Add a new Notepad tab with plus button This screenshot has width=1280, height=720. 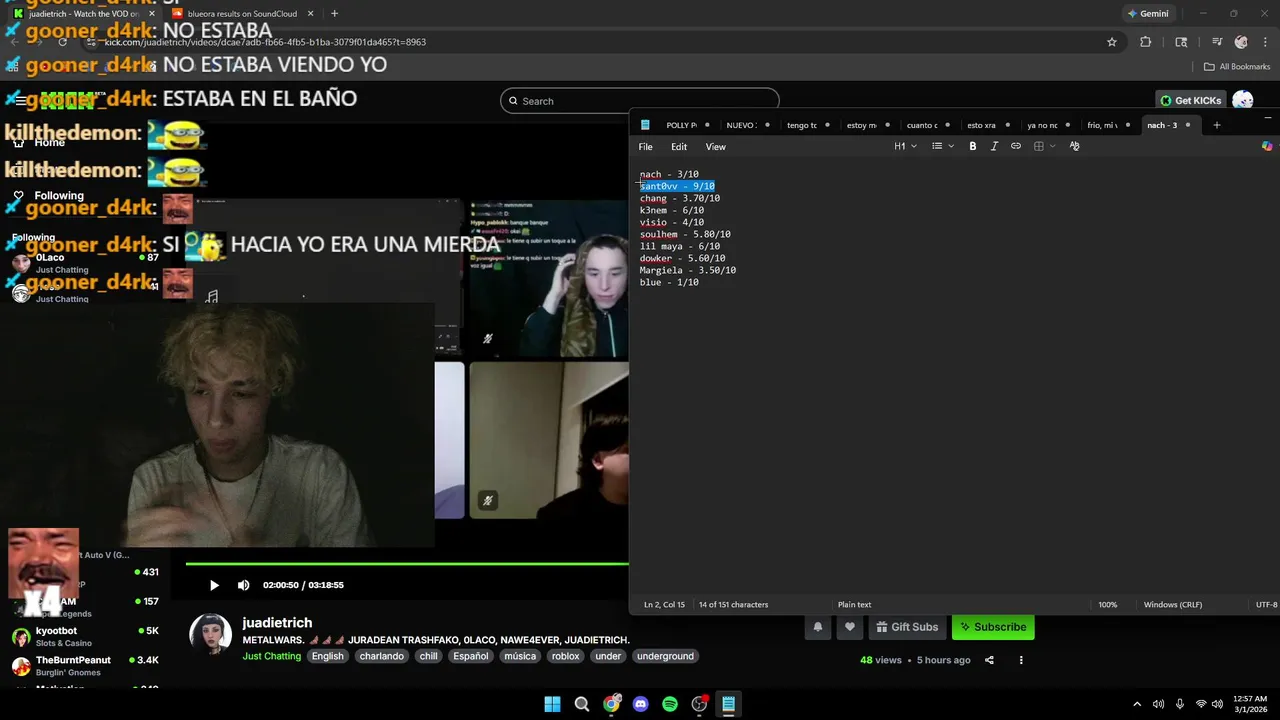[1217, 125]
